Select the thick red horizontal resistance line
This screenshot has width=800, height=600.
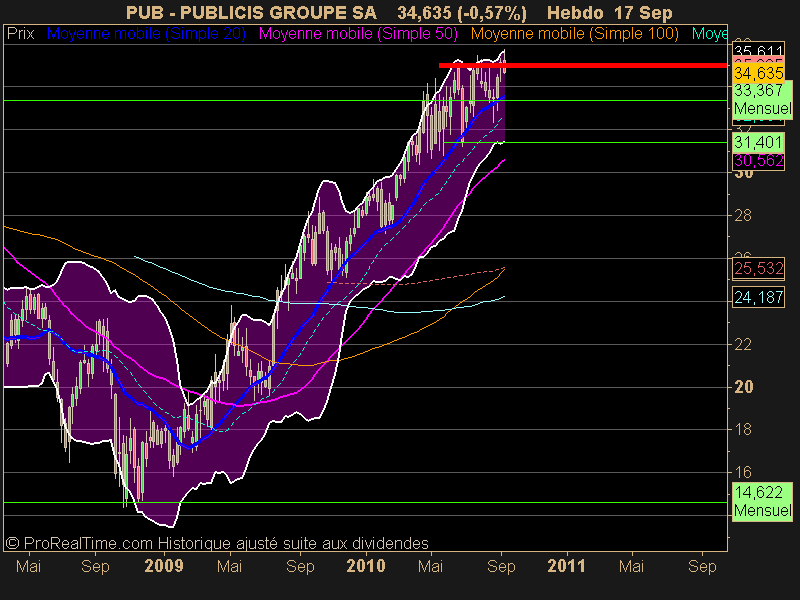click(583, 65)
